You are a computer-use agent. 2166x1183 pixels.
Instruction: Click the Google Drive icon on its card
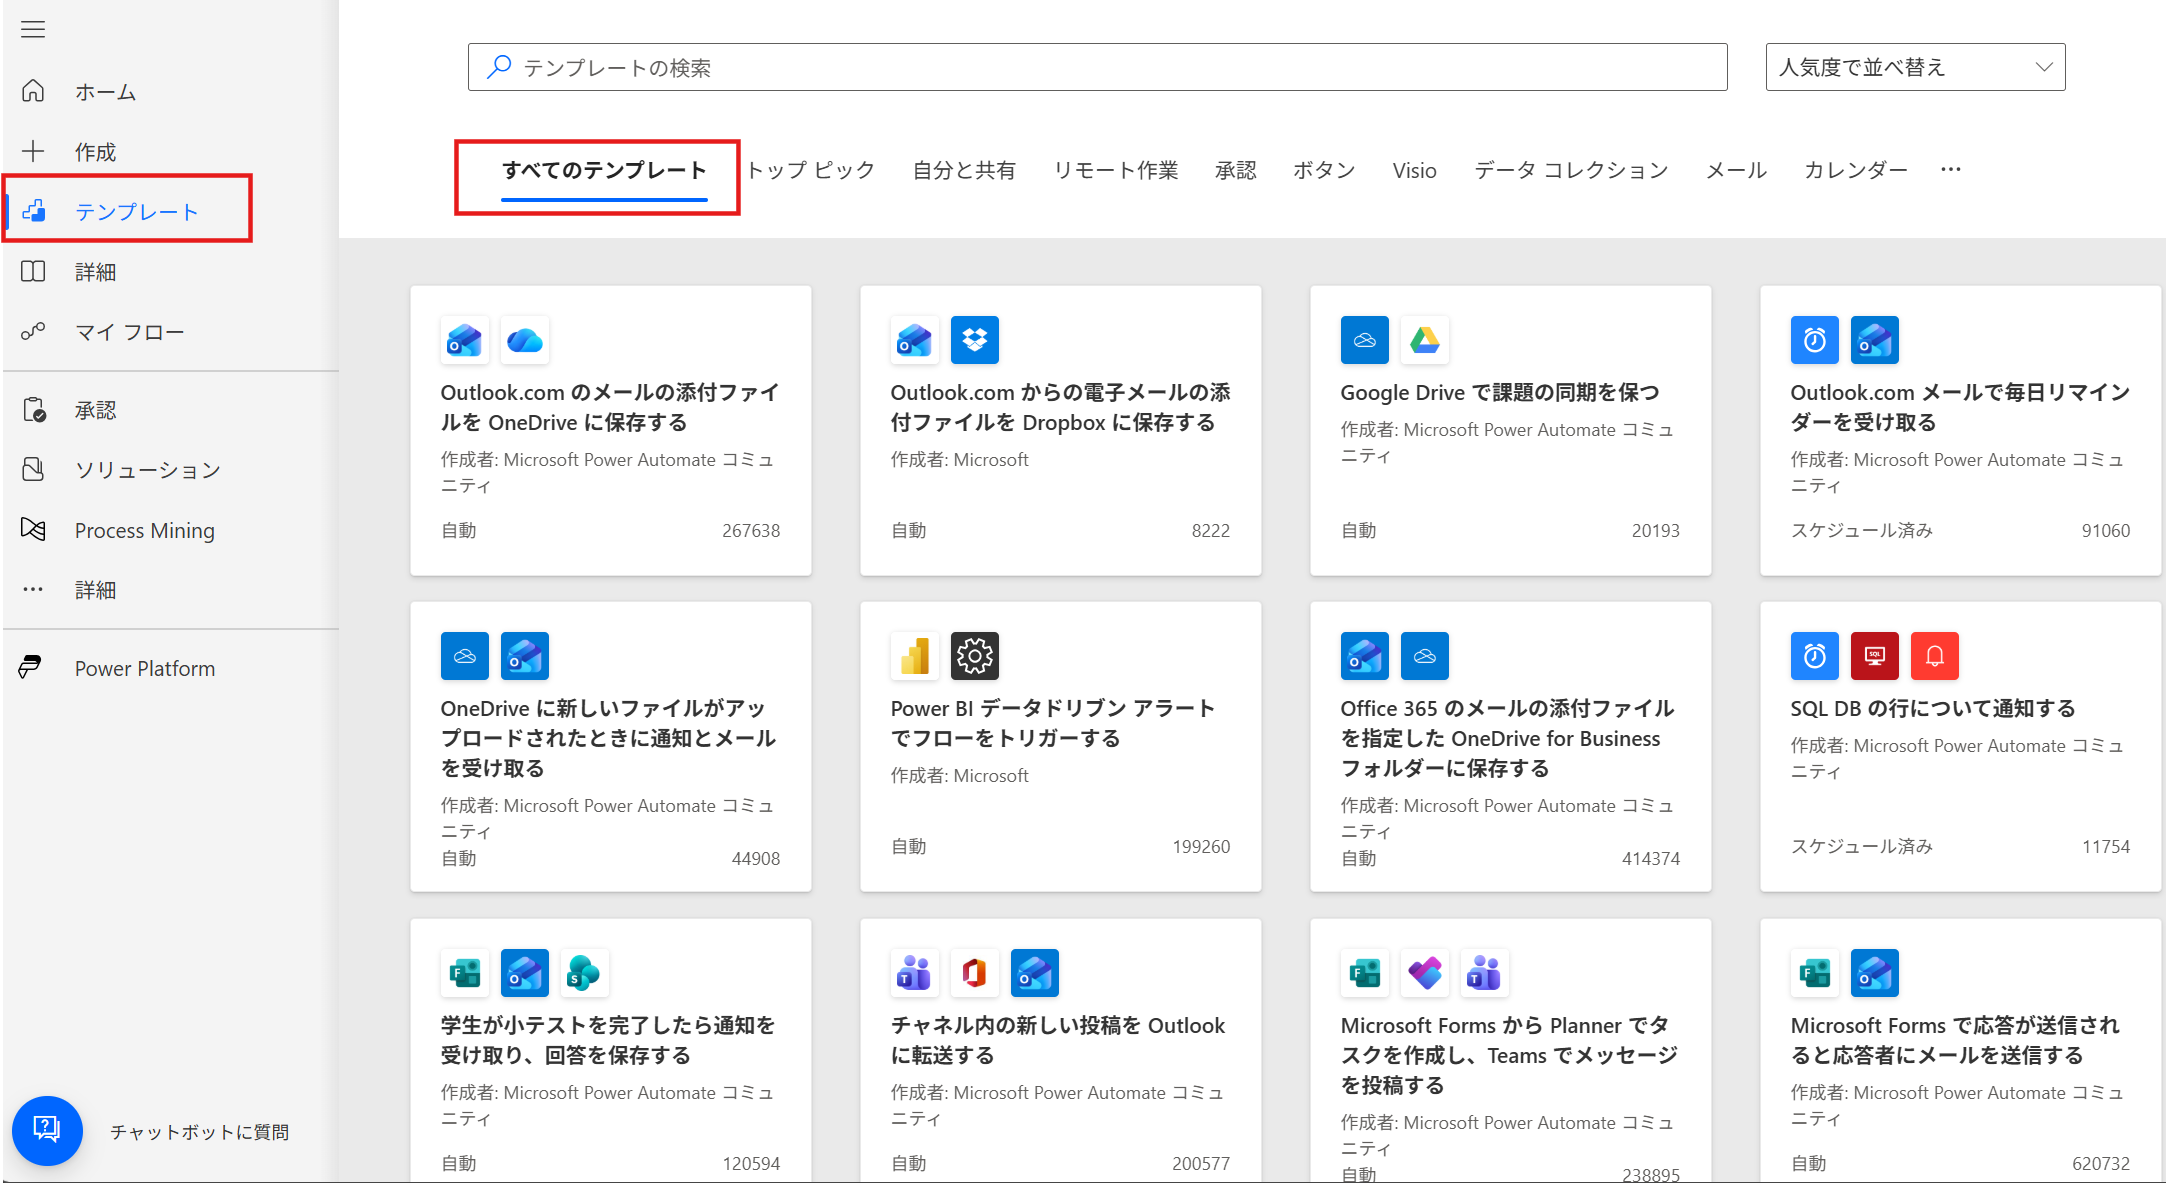click(x=1425, y=340)
